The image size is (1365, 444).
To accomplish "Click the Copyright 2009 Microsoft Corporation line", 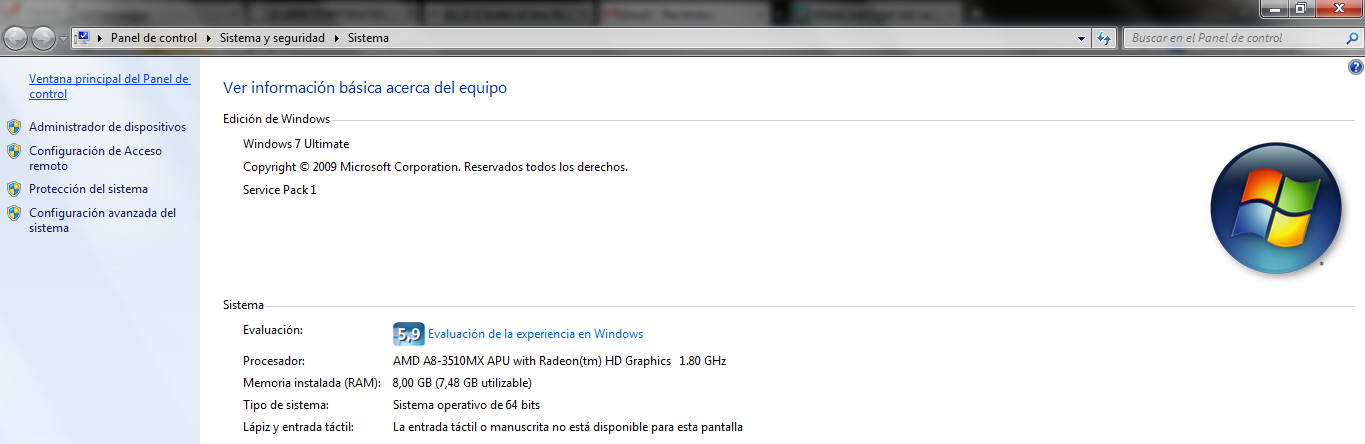I will 435,167.
